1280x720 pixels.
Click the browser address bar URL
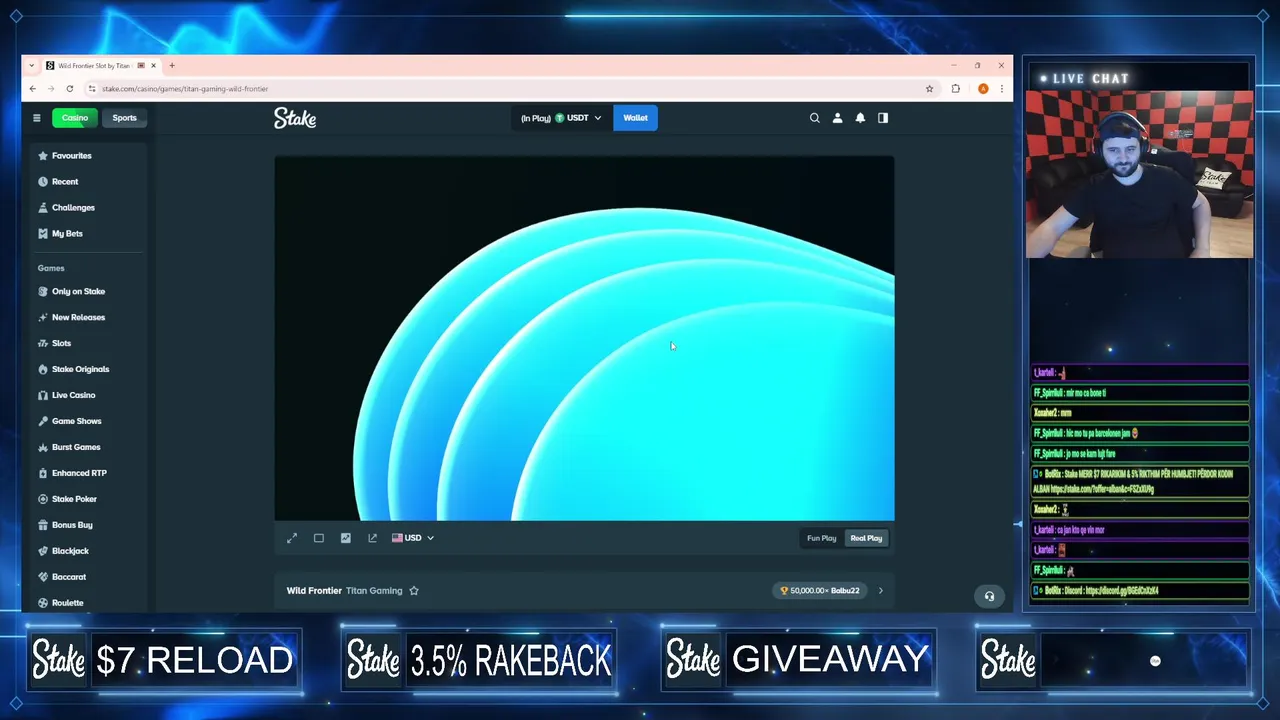[185, 89]
